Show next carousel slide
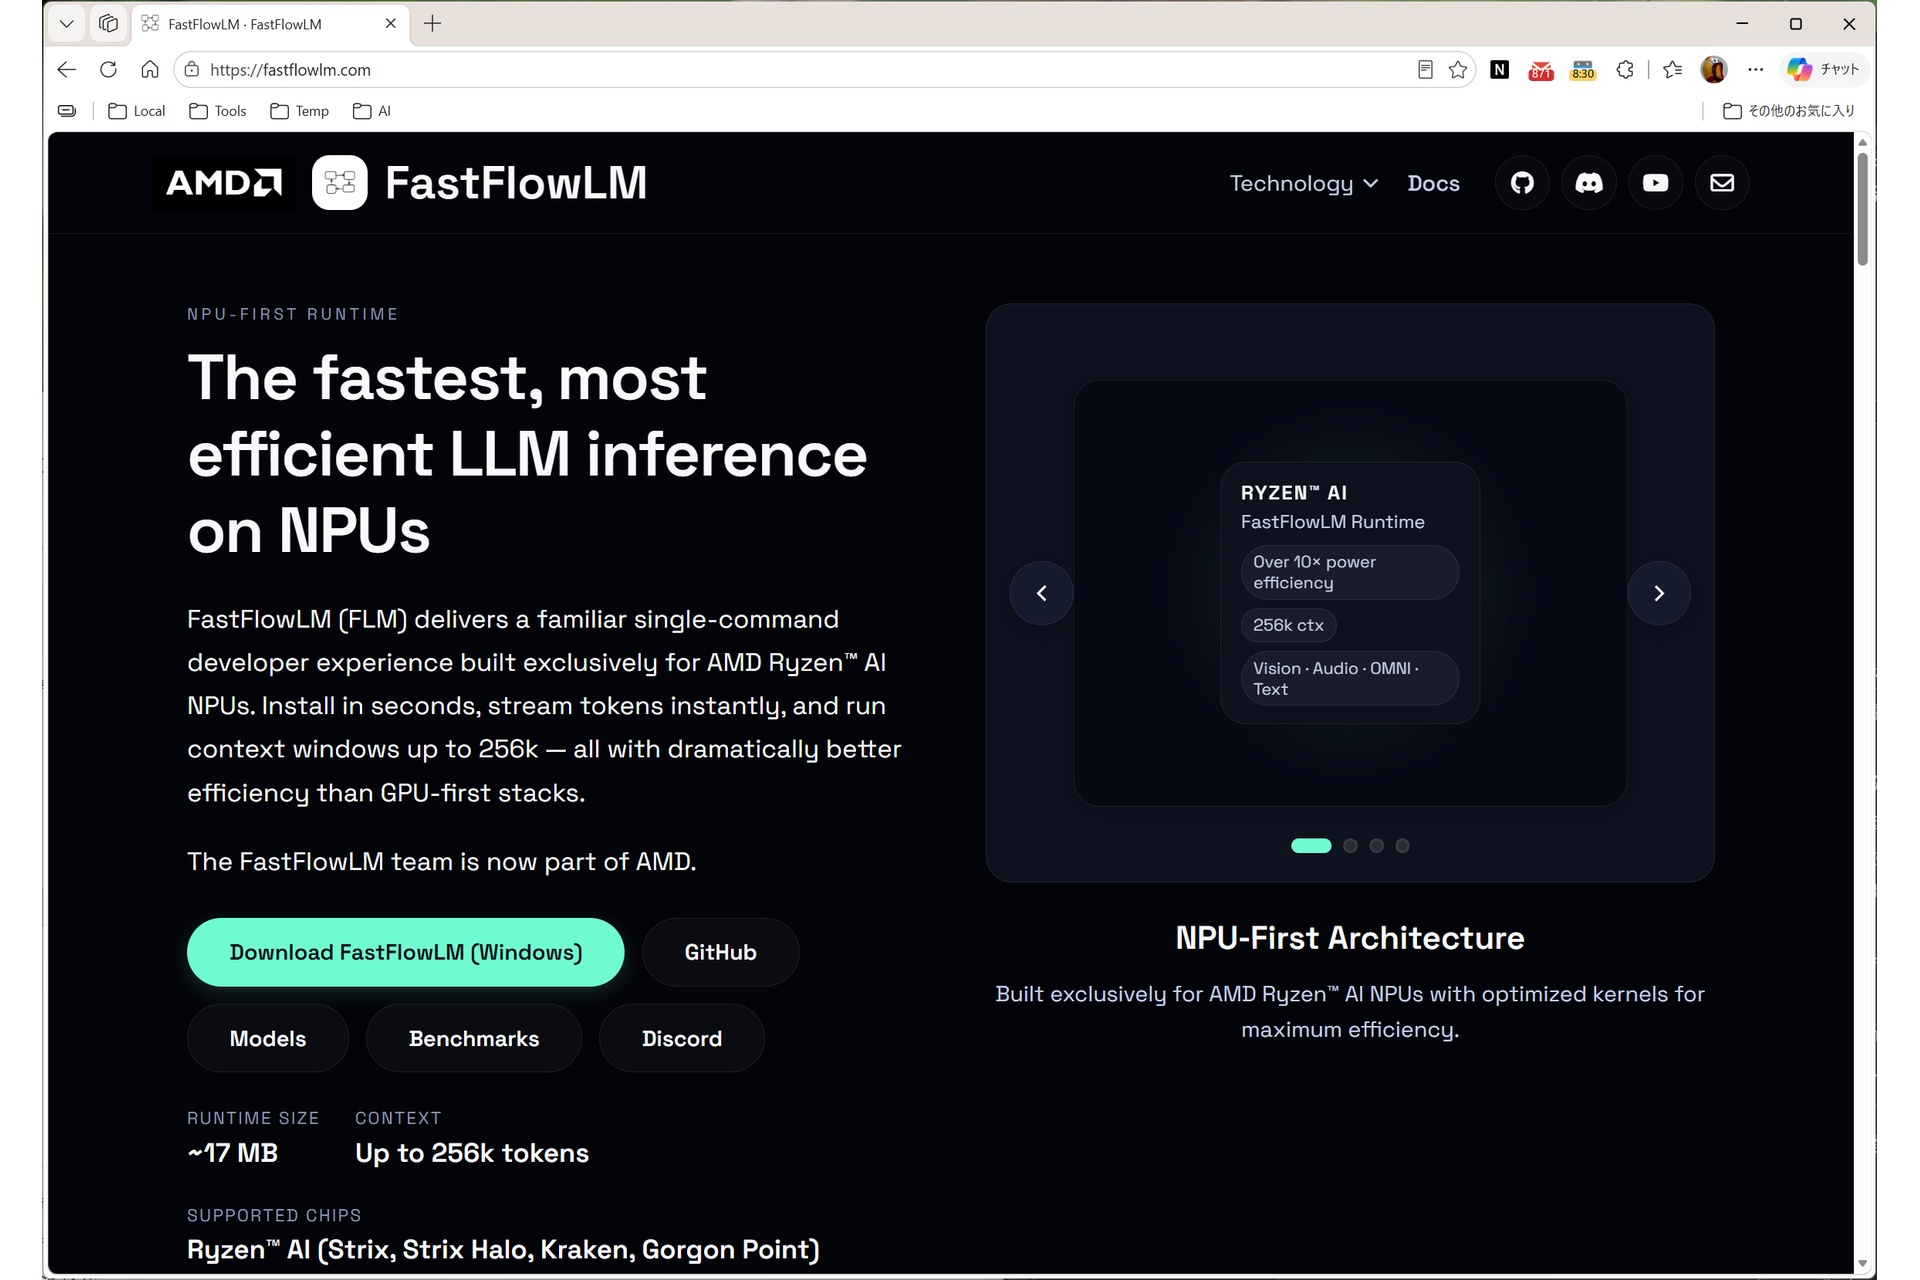 click(1659, 593)
